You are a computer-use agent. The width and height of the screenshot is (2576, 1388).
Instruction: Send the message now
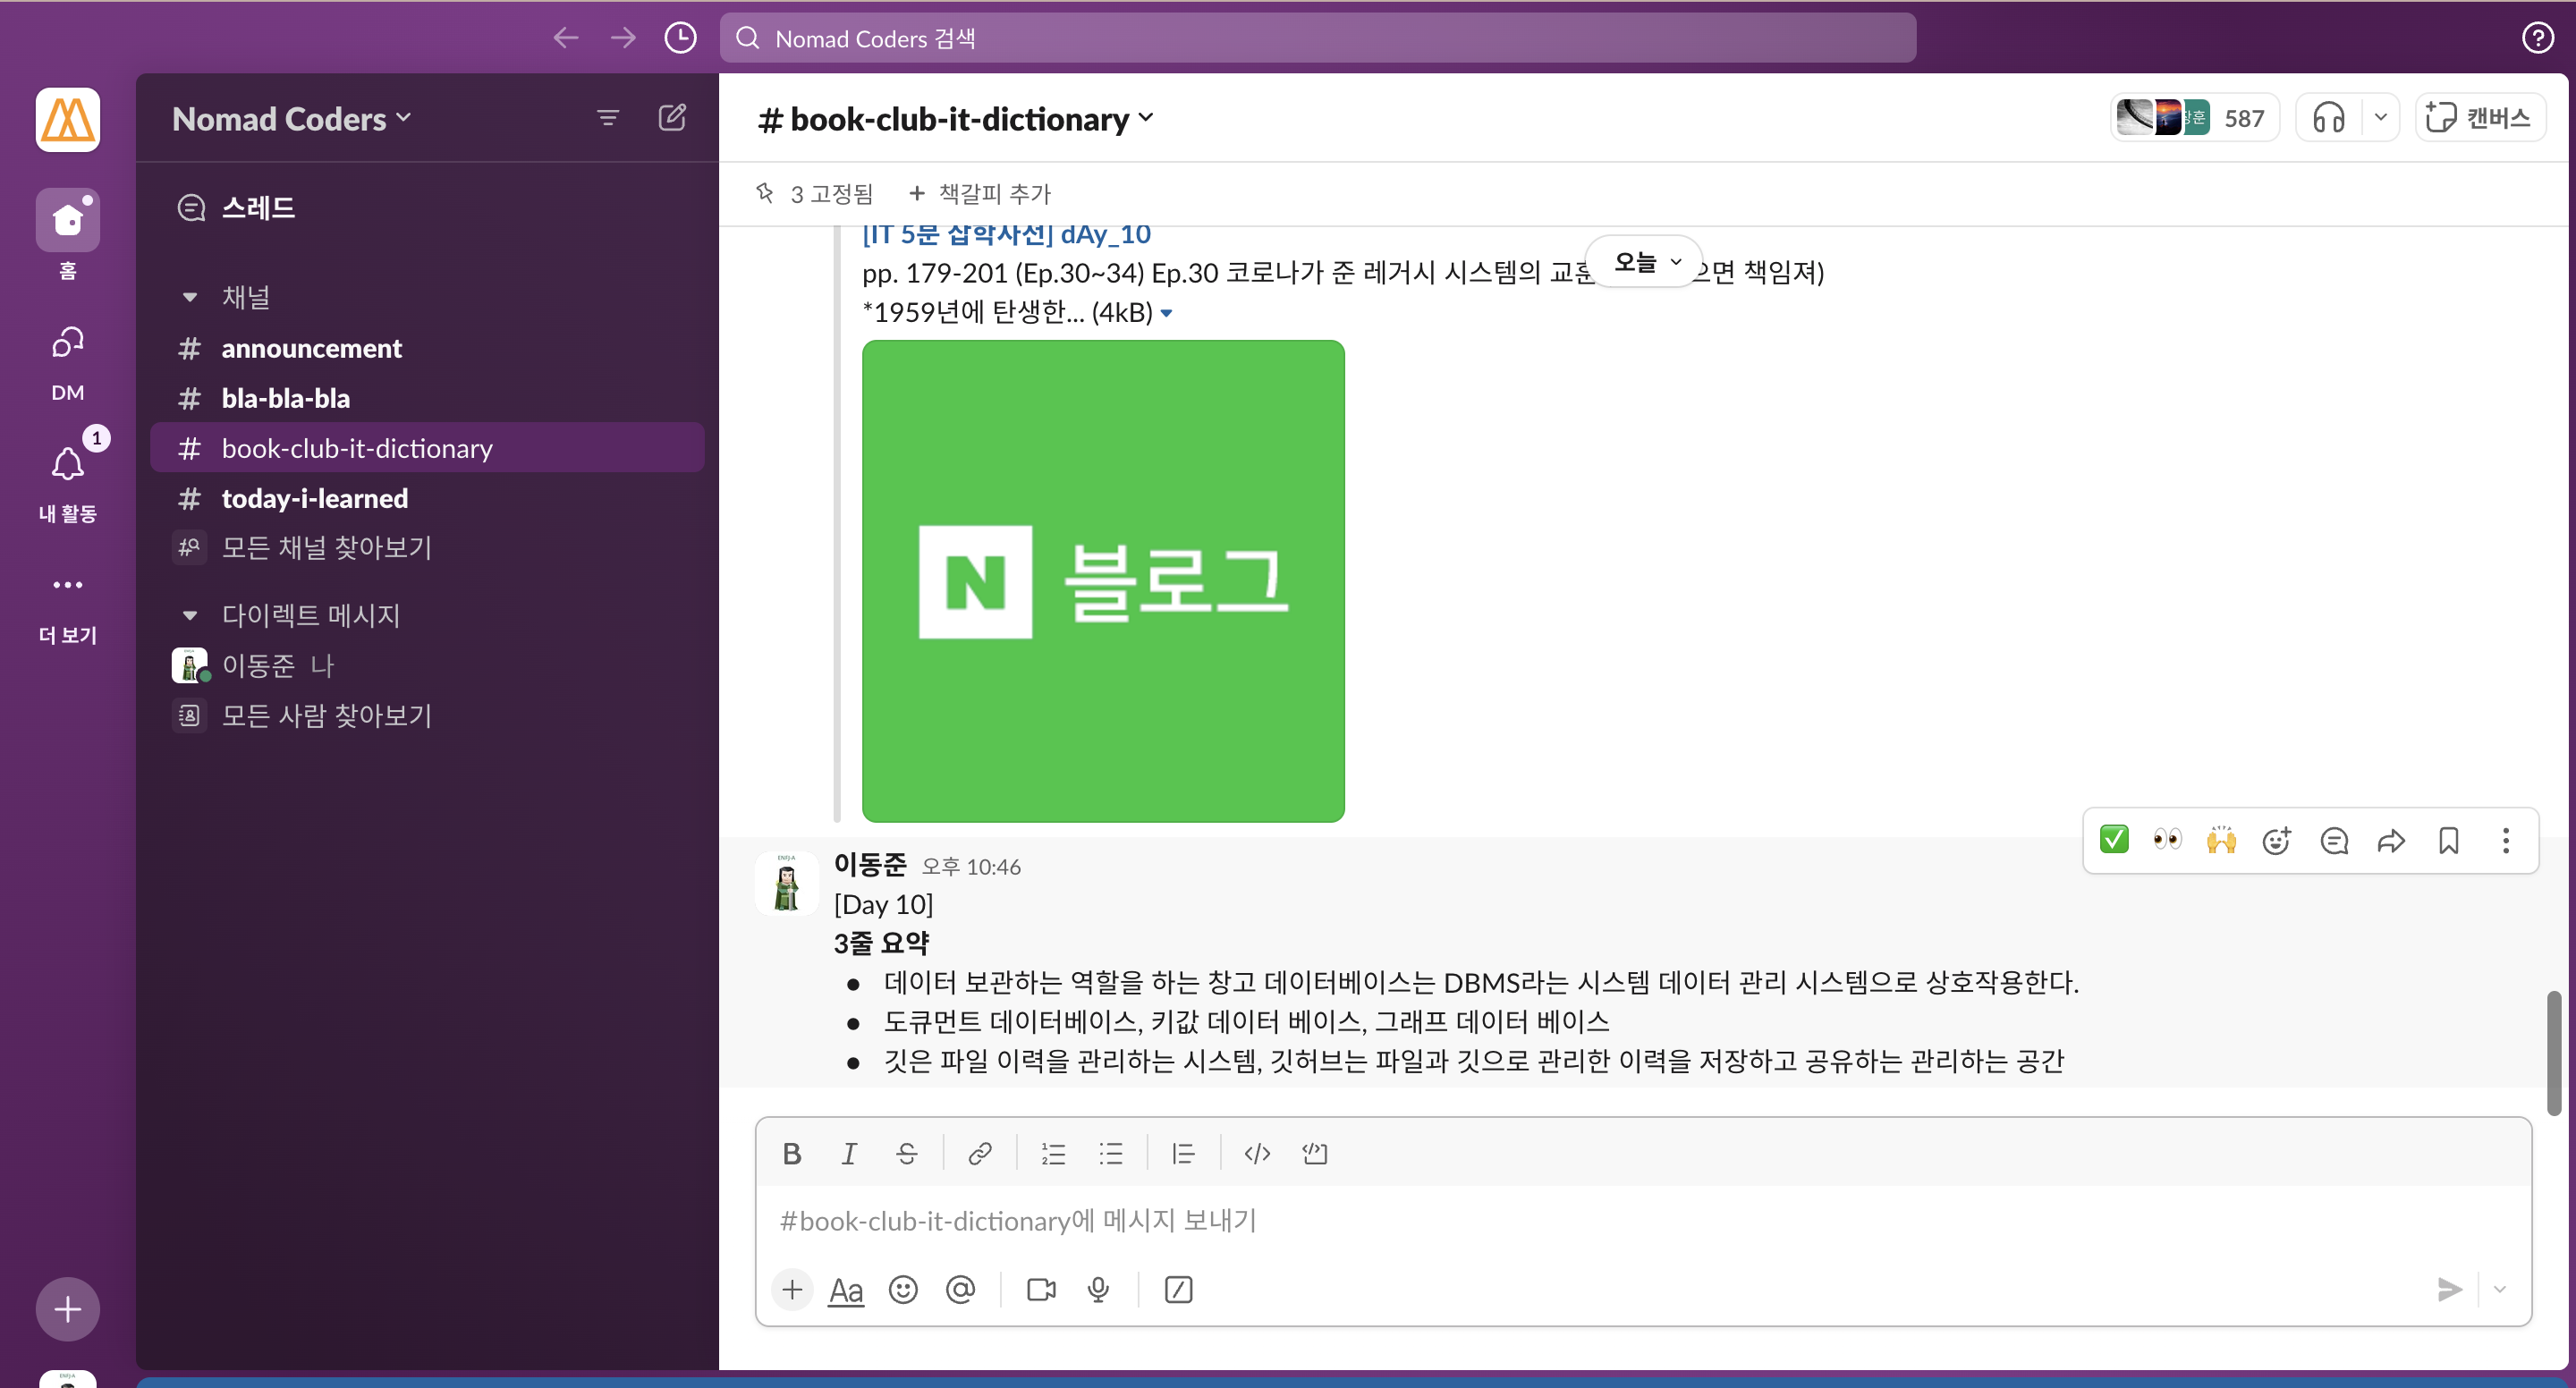click(2449, 1290)
